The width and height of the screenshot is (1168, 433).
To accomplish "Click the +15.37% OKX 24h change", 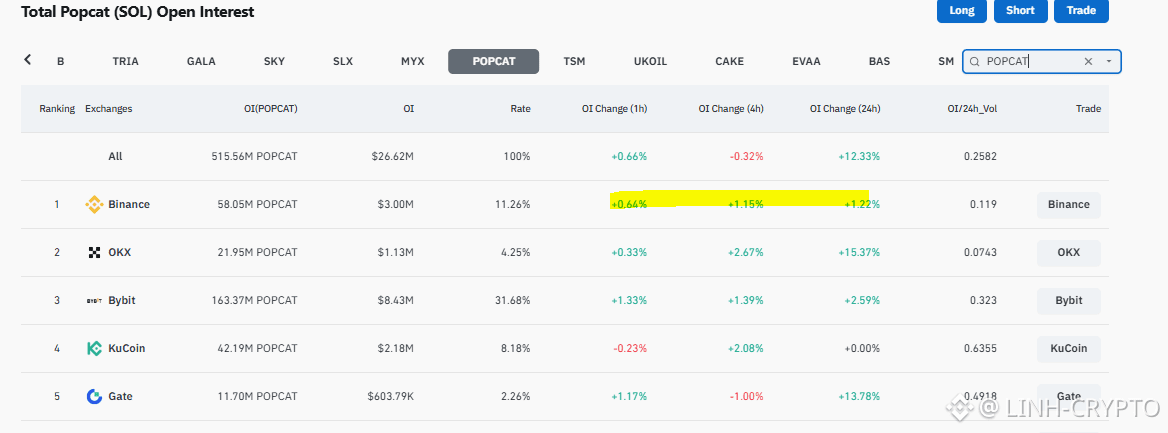I will 858,253.
